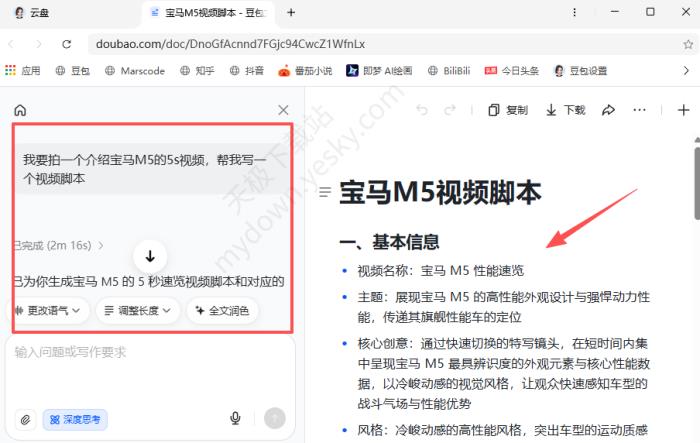The height and width of the screenshot is (443, 700).
Task: Click the 复制 copy button
Action: coord(508,110)
